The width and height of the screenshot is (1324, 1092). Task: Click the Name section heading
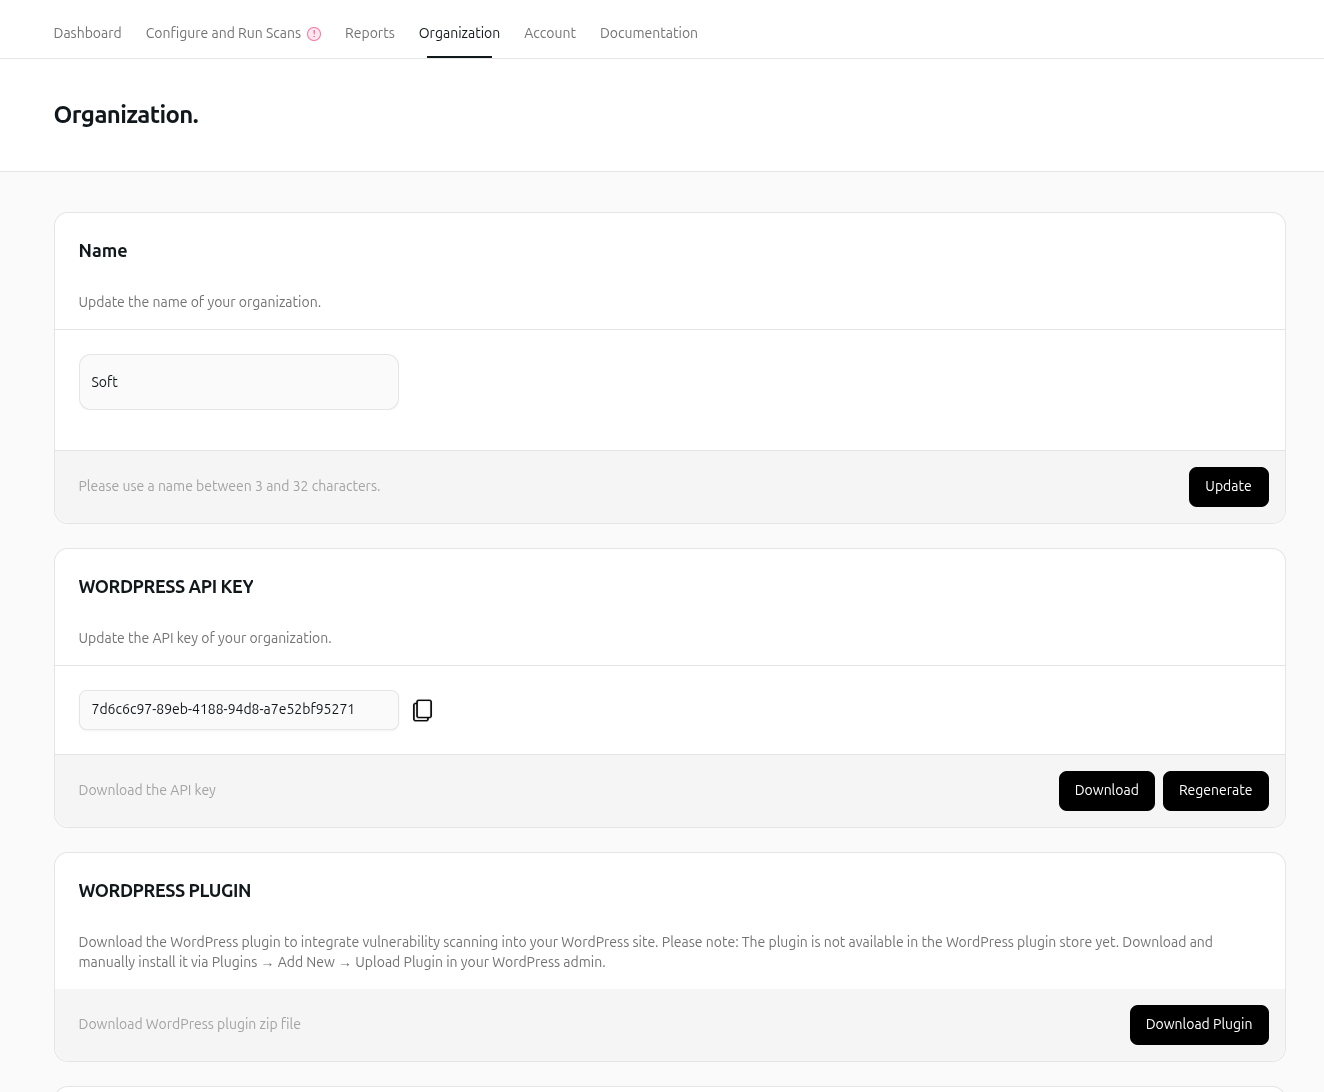tap(103, 251)
